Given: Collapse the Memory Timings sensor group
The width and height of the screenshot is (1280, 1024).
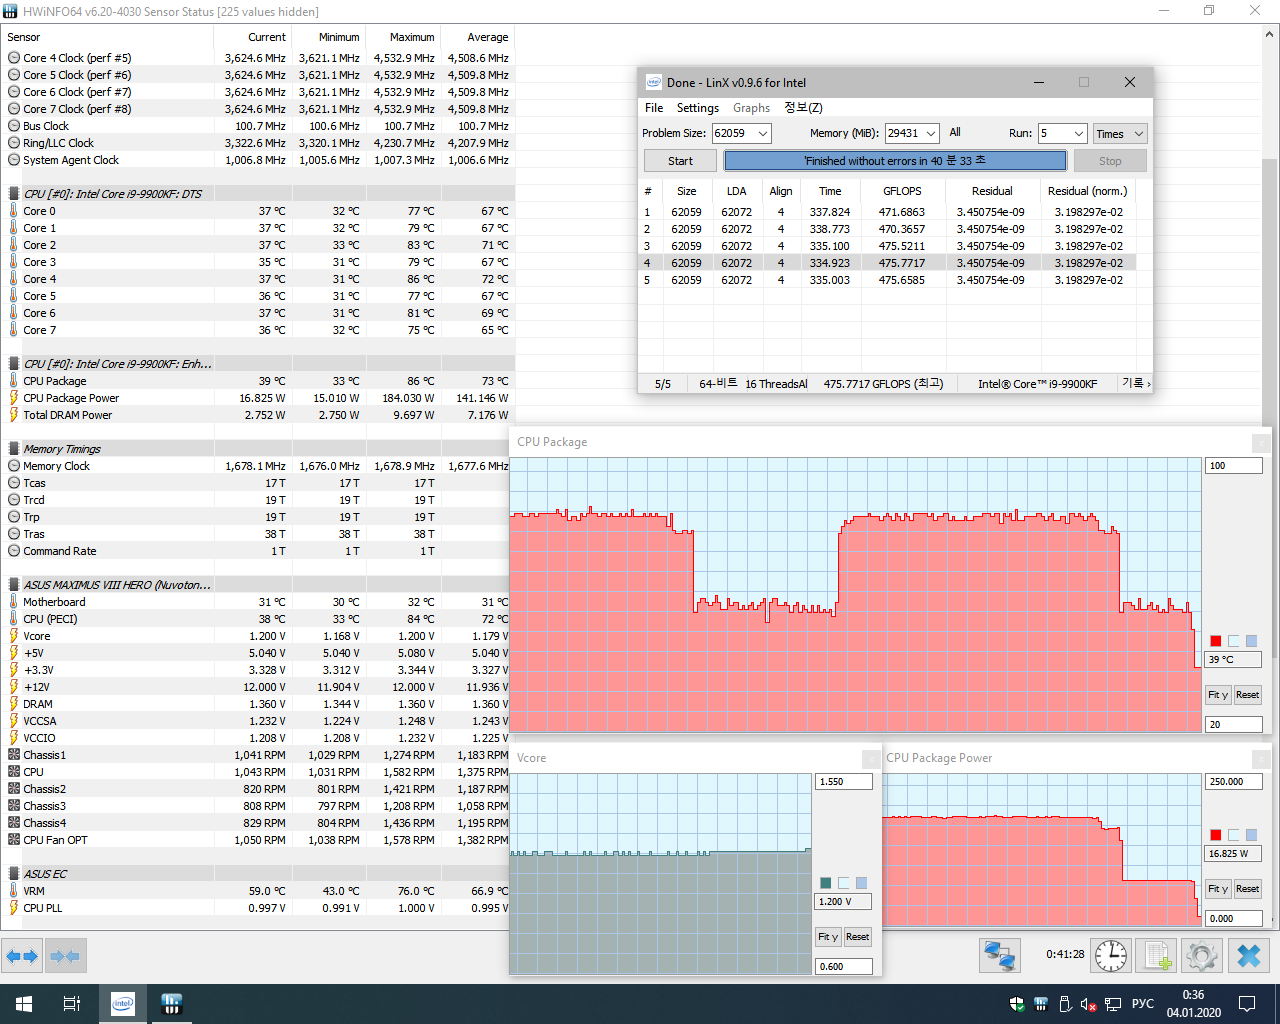Looking at the screenshot, I should coord(14,449).
